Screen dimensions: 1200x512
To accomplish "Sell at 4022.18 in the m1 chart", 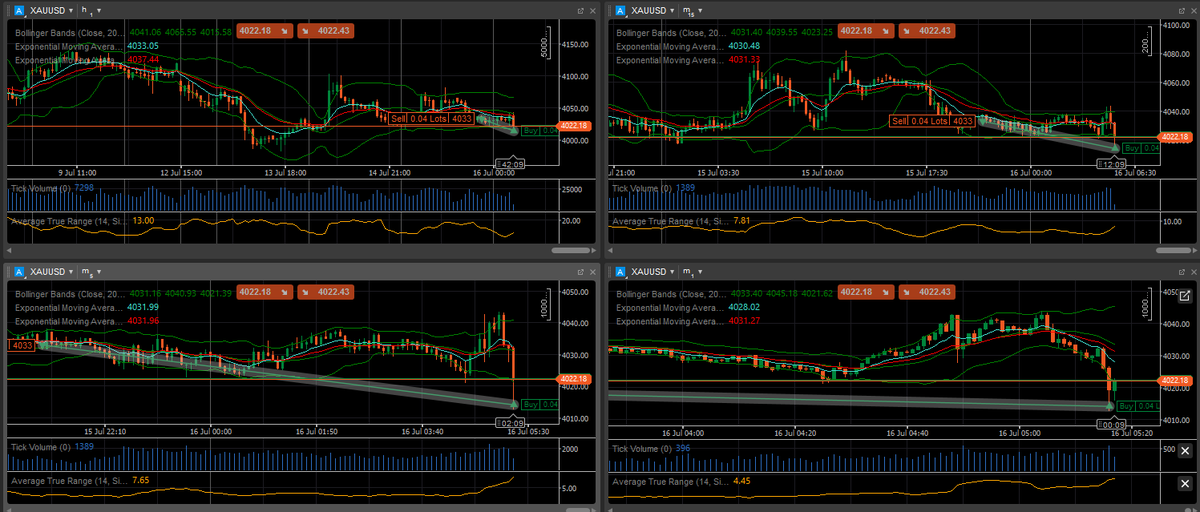I will point(866,292).
